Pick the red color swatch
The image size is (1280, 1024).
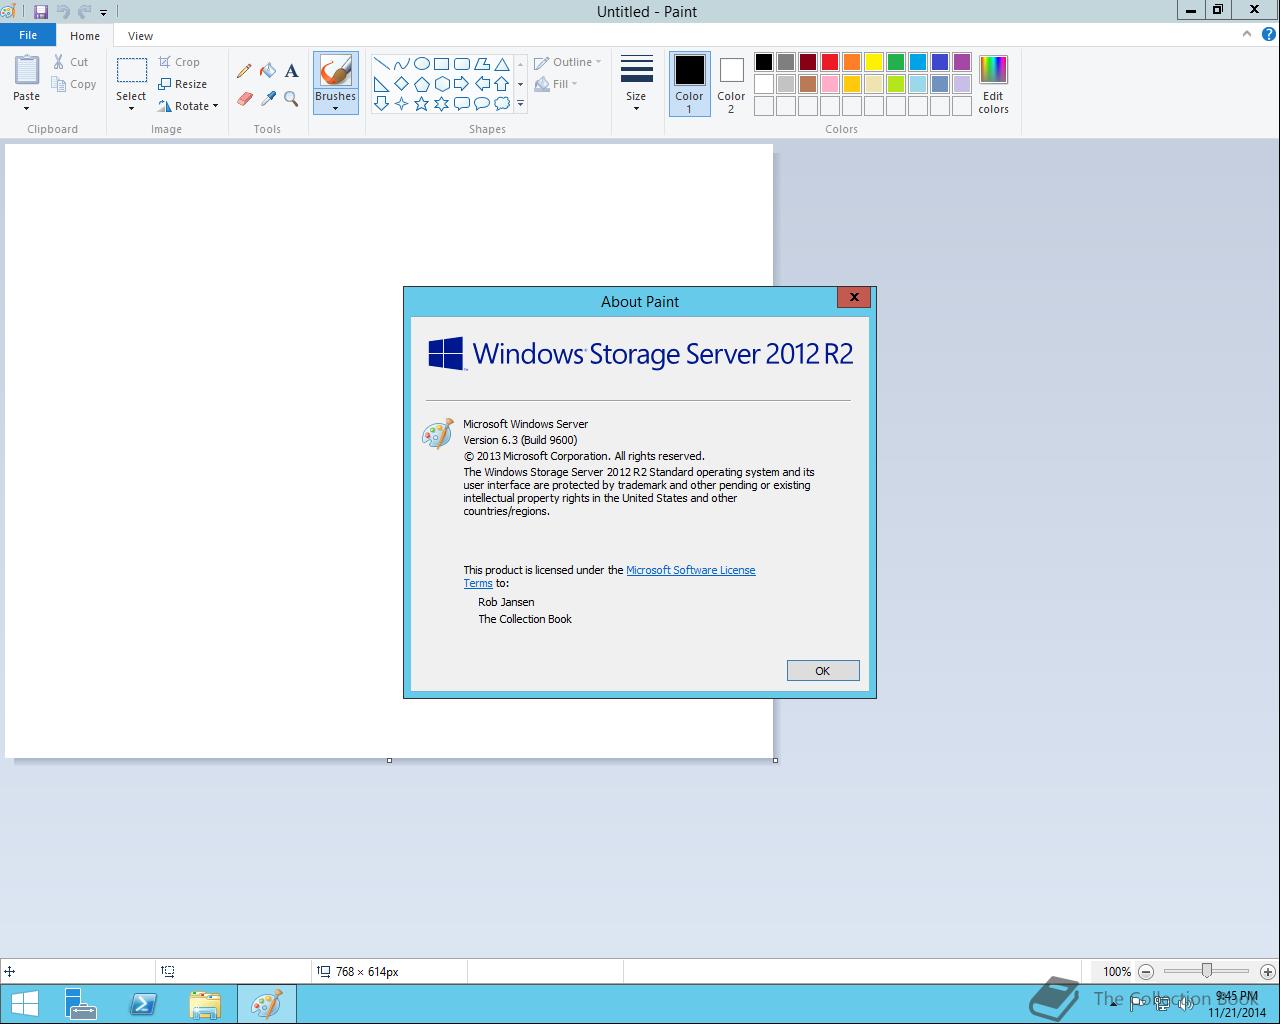830,62
